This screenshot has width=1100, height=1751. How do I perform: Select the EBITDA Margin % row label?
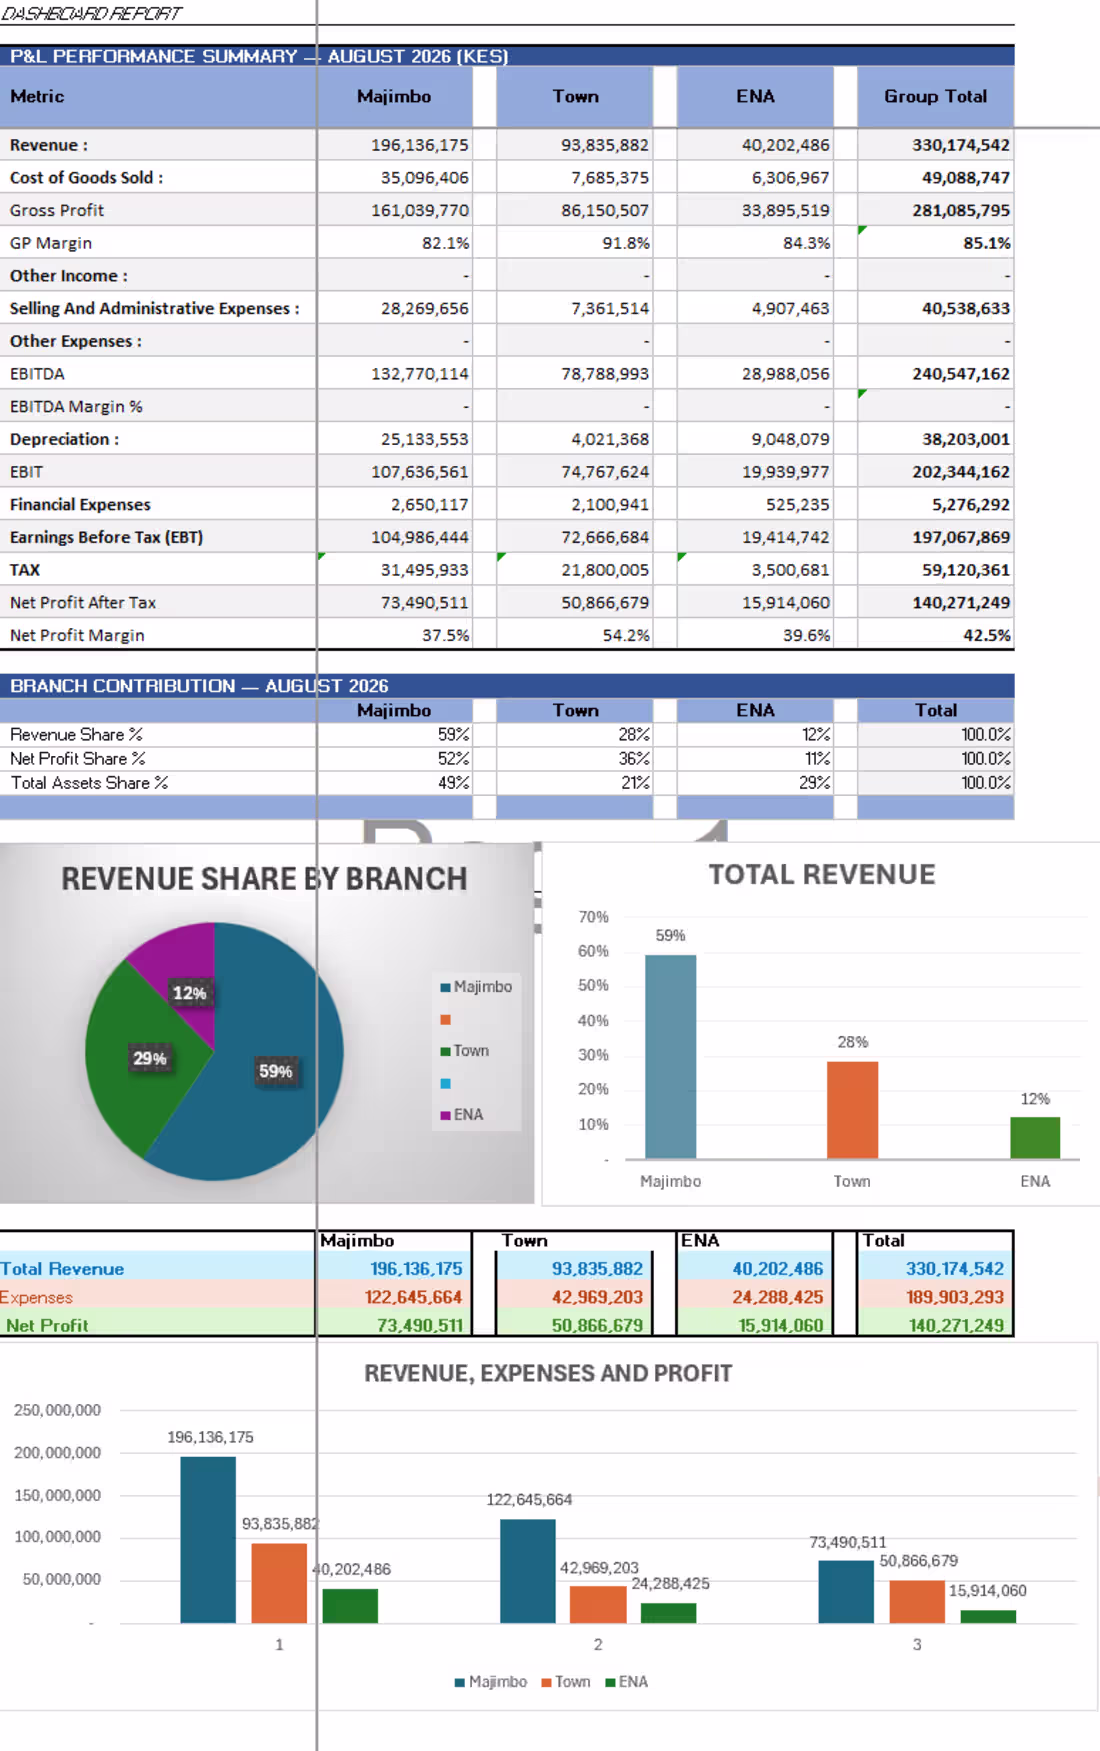click(76, 406)
